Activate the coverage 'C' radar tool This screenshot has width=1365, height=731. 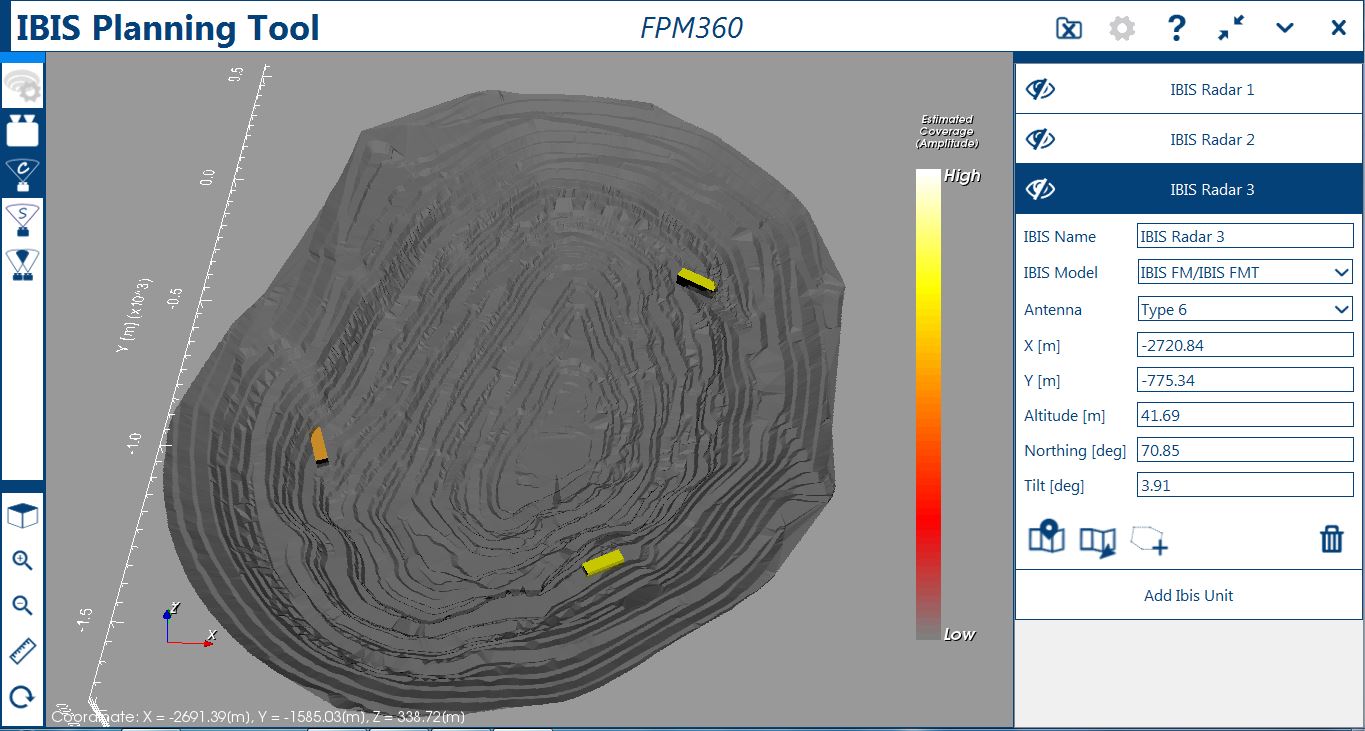coord(22,174)
